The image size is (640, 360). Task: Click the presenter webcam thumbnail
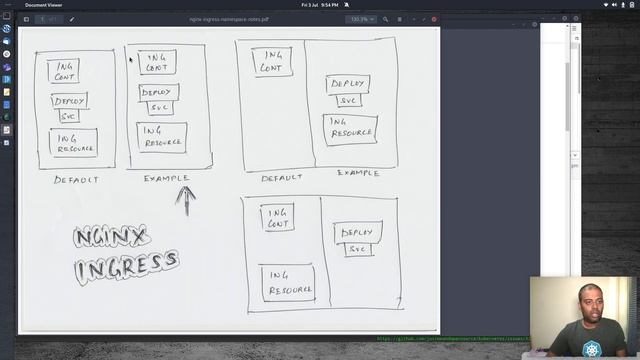pos(583,317)
